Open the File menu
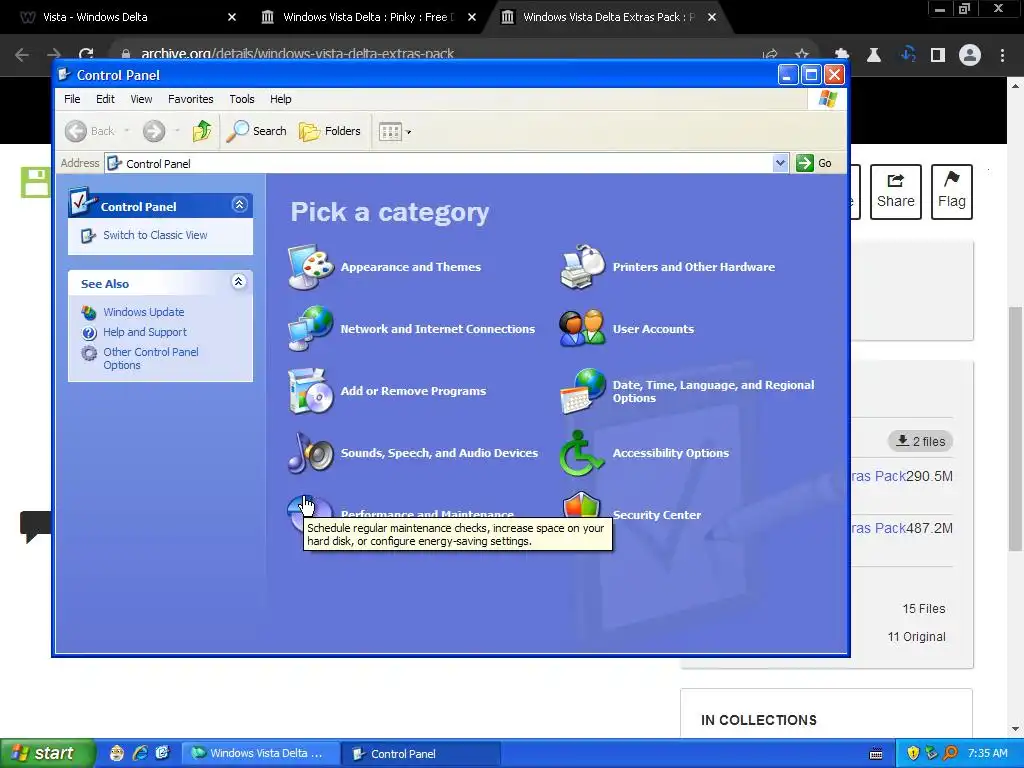Screen dimensions: 1024x768 pyautogui.click(x=72, y=99)
